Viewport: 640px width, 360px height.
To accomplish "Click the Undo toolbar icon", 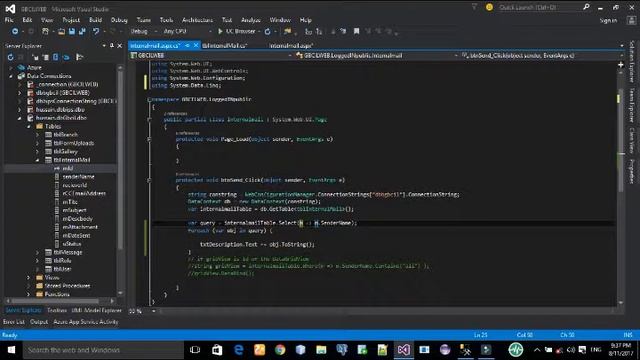I will click(x=96, y=31).
